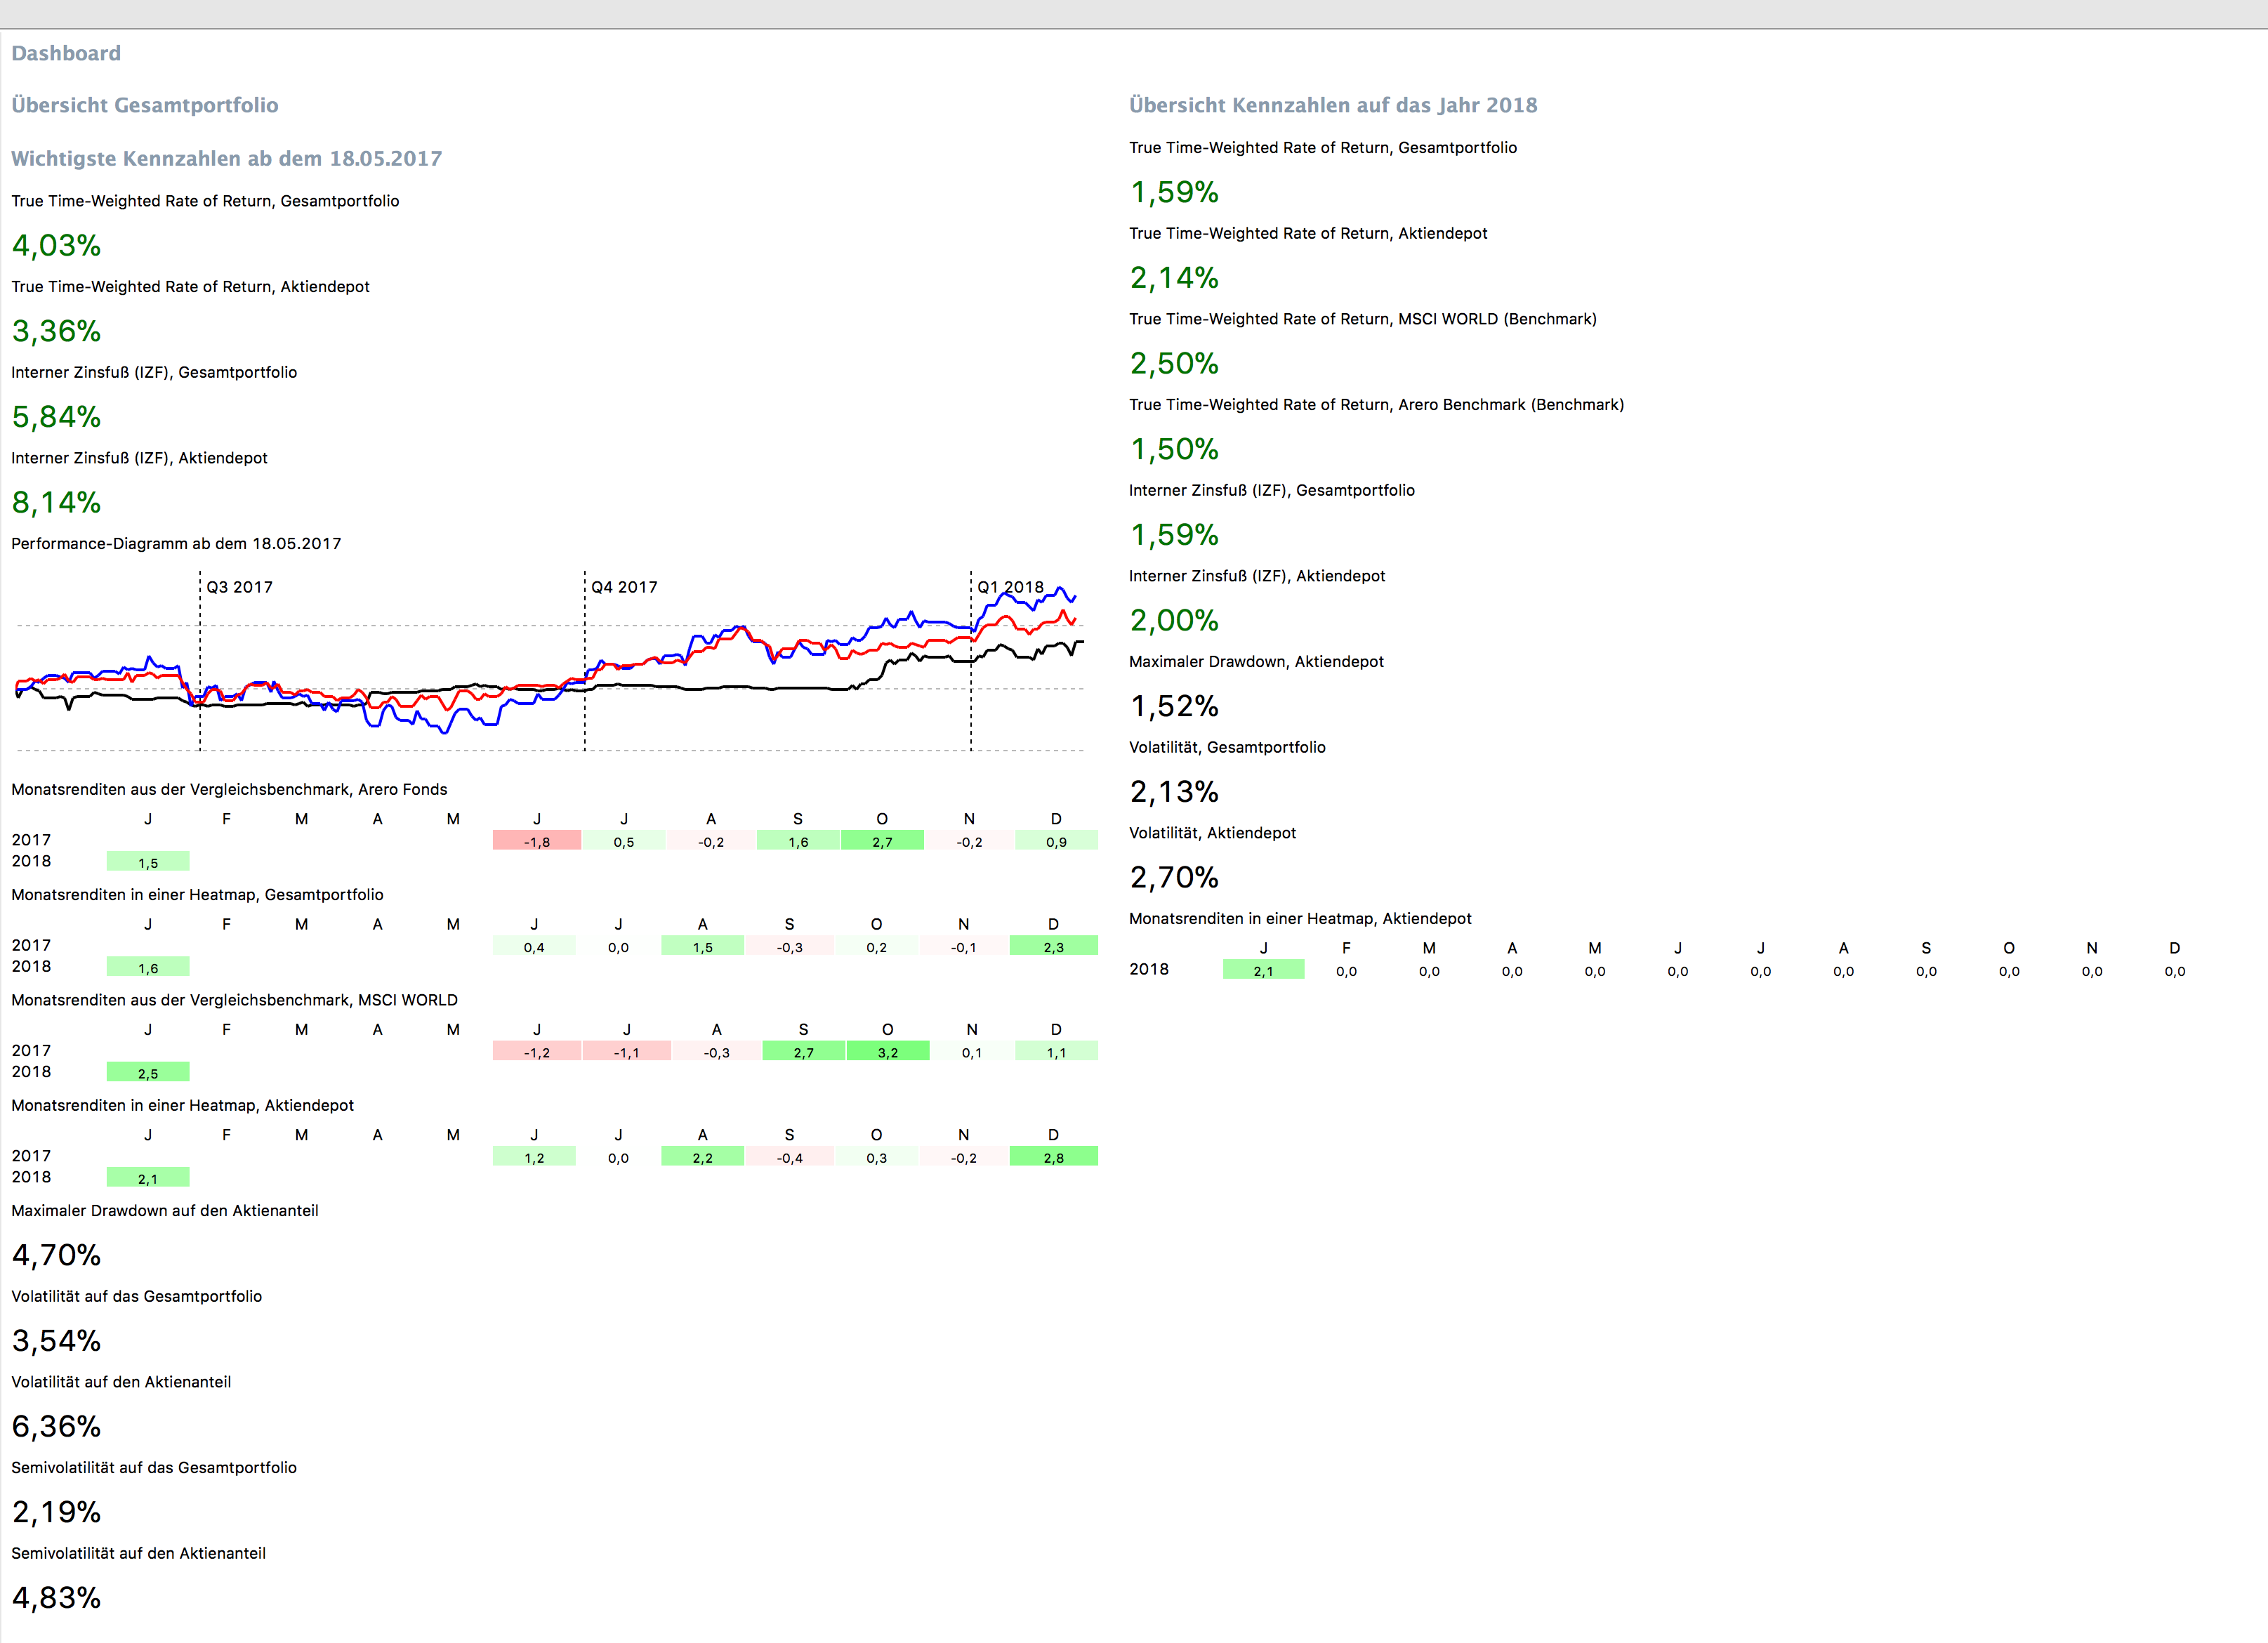The image size is (2268, 1643).
Task: Select the 1,52% Maximaler Drawdown Aktiendepot value
Action: [1174, 707]
